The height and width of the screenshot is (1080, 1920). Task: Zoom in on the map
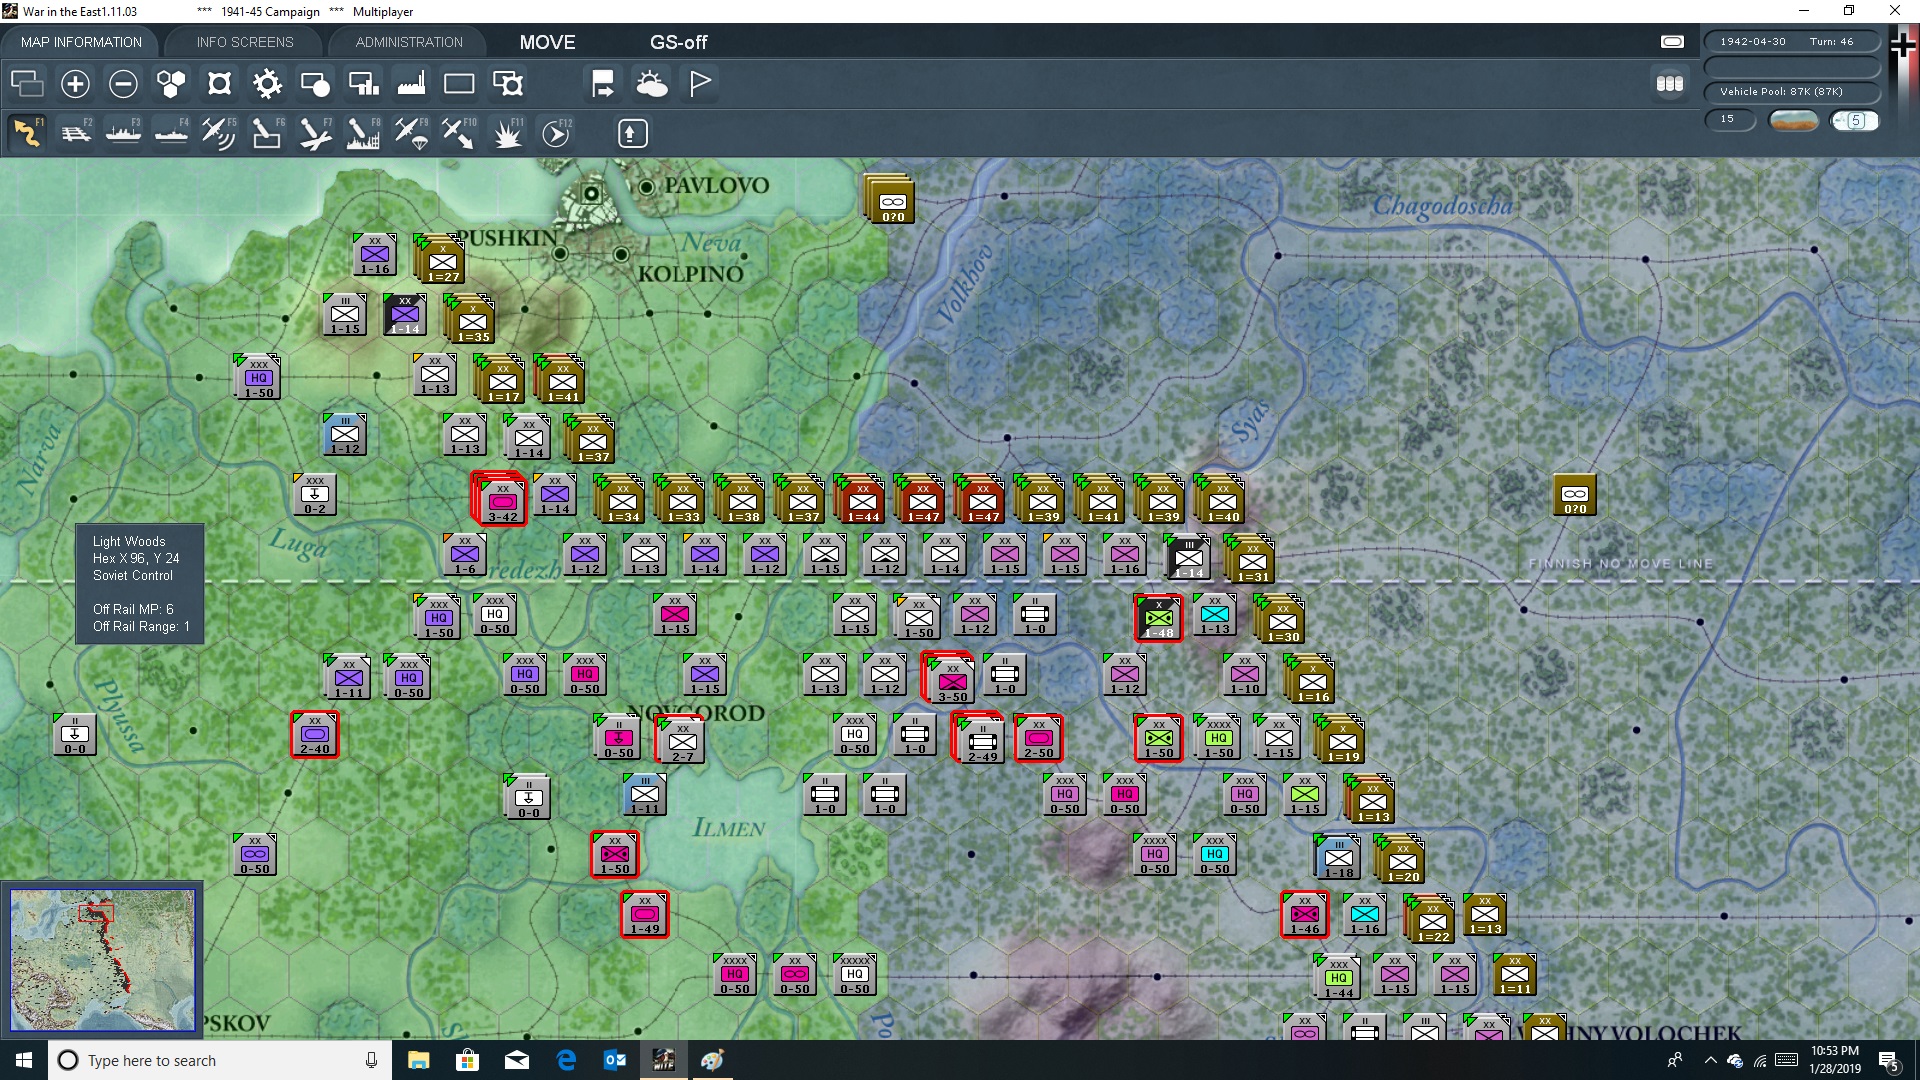[75, 84]
